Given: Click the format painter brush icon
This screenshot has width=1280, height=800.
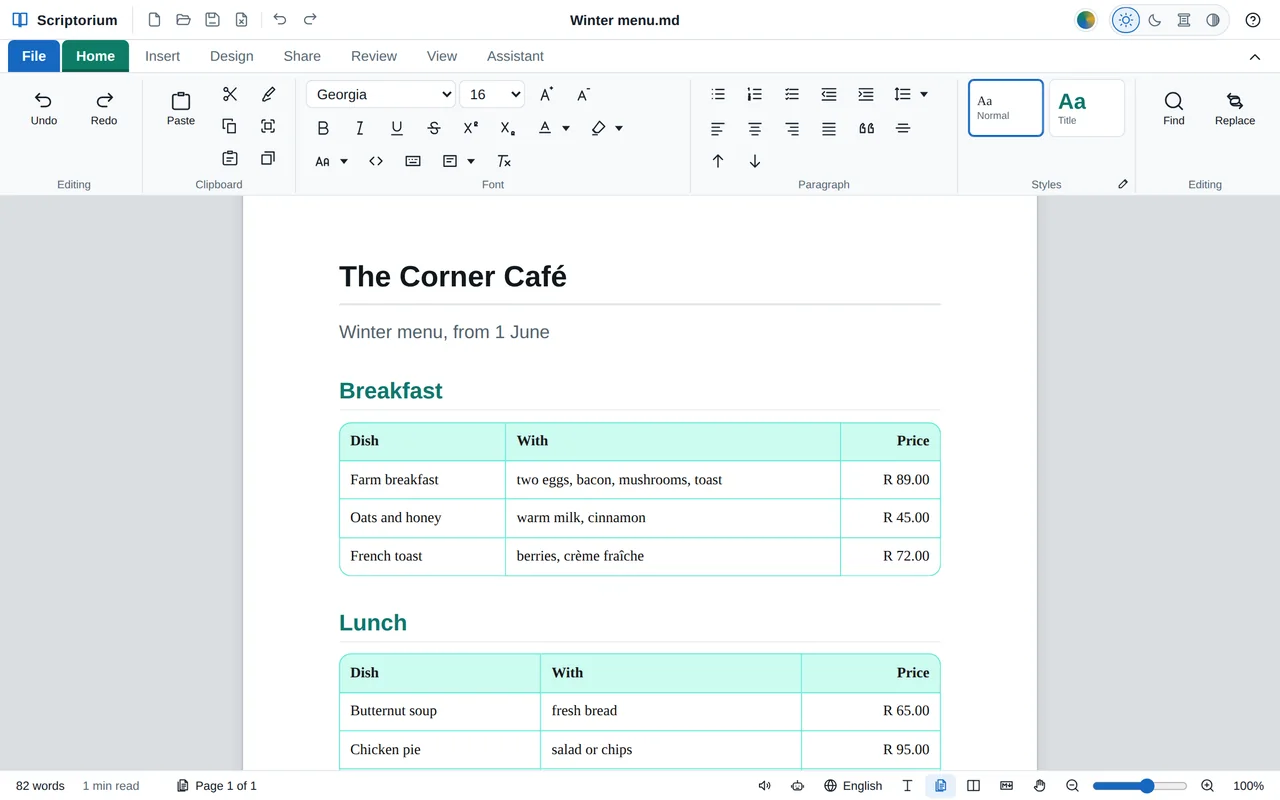Looking at the screenshot, I should coord(268,94).
